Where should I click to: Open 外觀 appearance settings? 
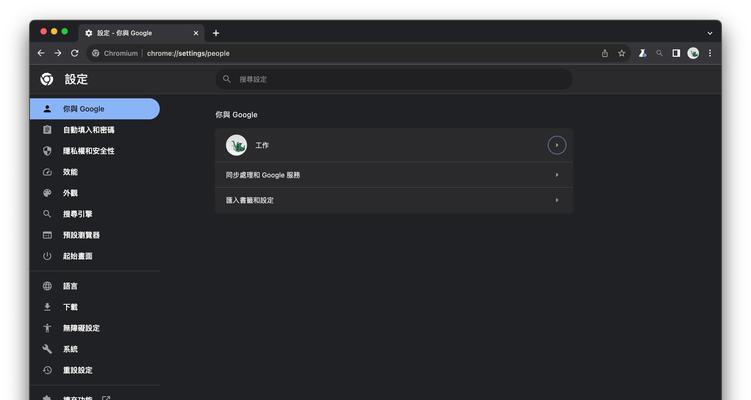point(95,193)
